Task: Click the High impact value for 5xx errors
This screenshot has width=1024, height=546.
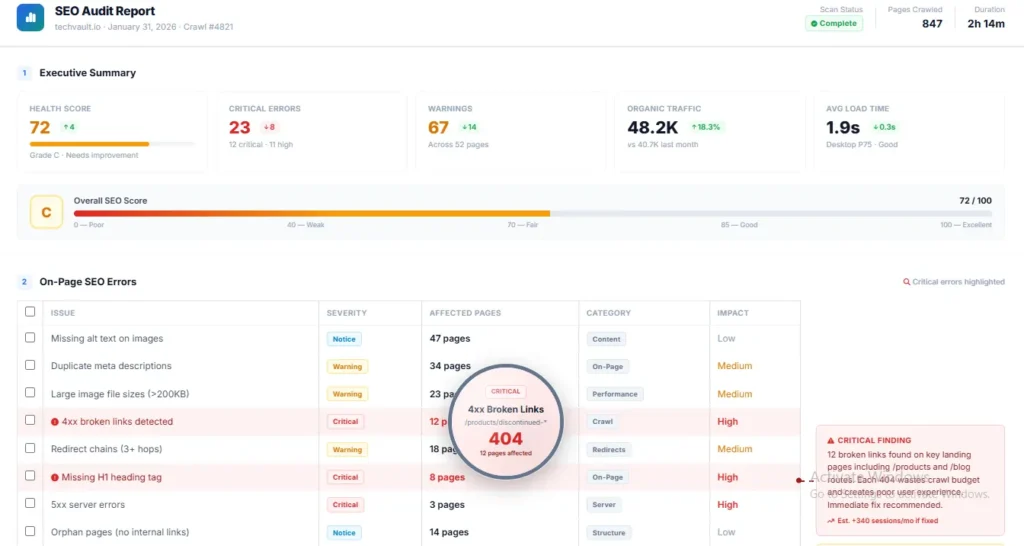Action: (728, 505)
